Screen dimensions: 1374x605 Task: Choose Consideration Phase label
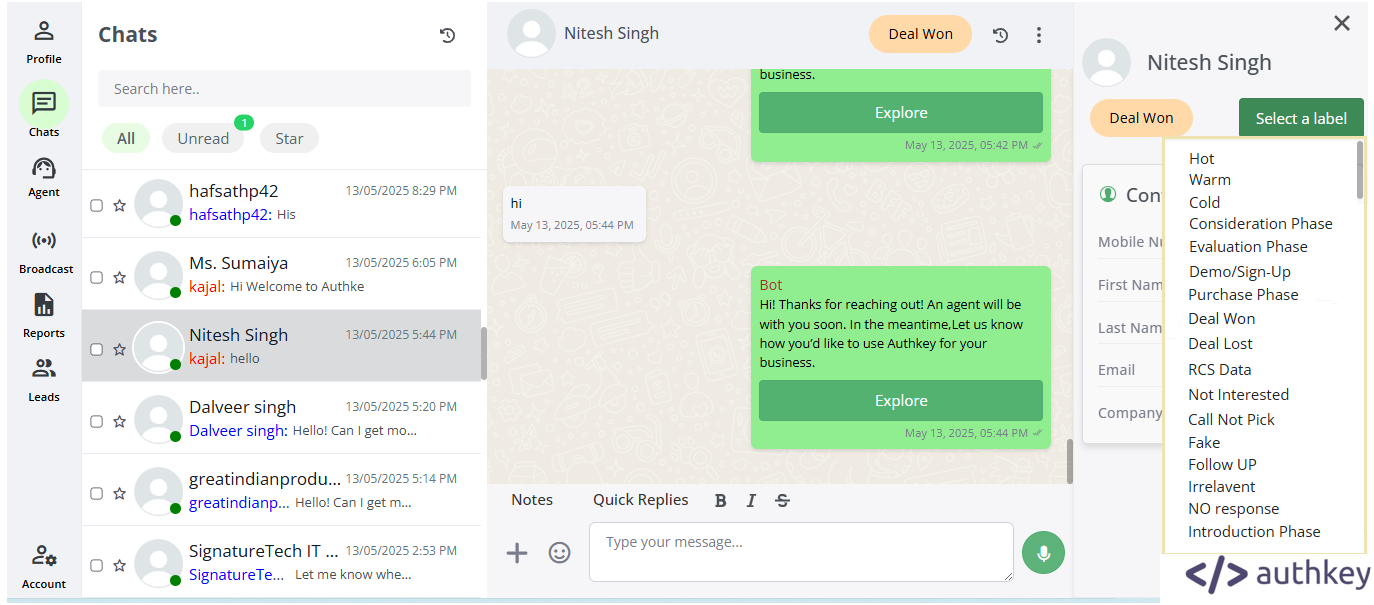[x=1260, y=224]
